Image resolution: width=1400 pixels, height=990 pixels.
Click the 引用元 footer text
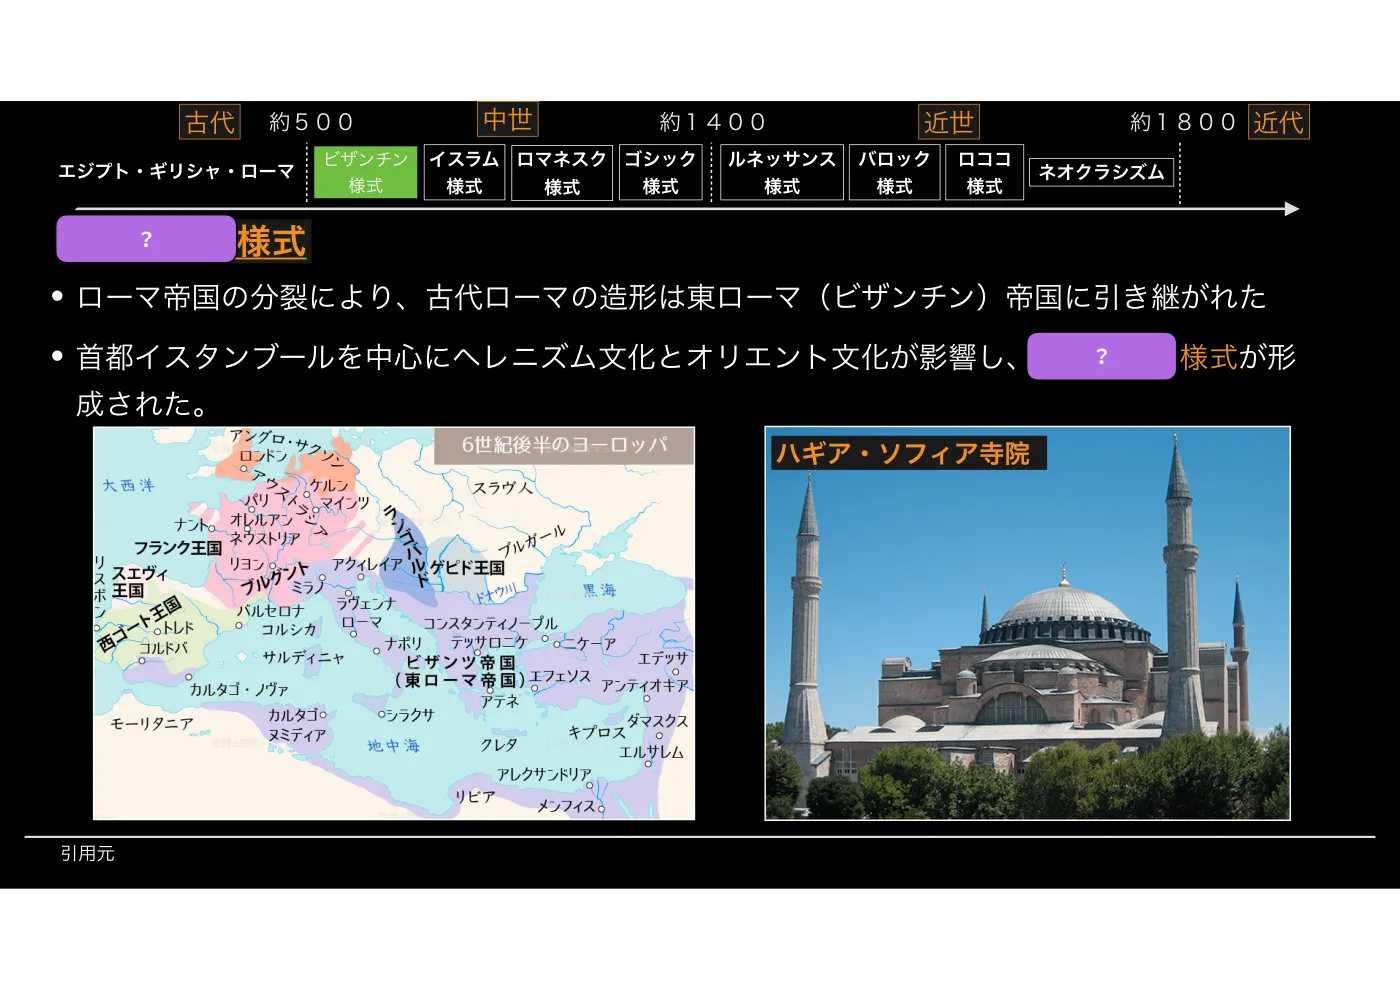click(x=87, y=853)
